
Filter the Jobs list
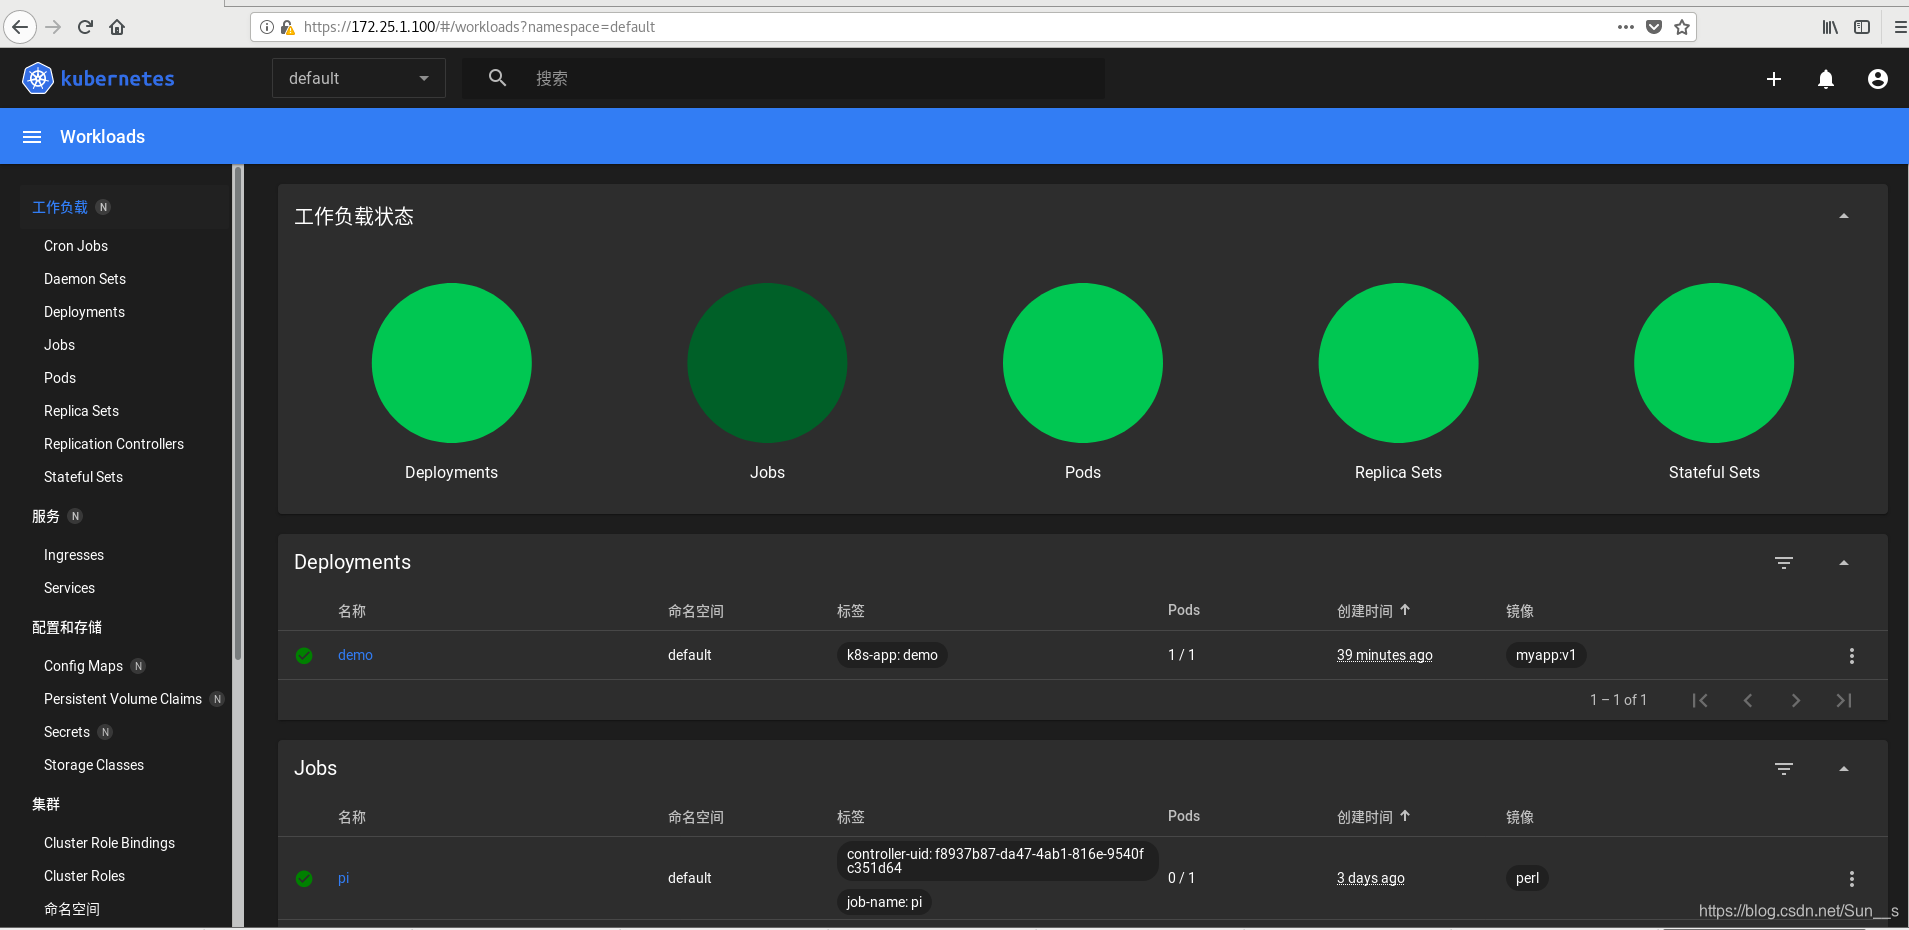(1784, 769)
